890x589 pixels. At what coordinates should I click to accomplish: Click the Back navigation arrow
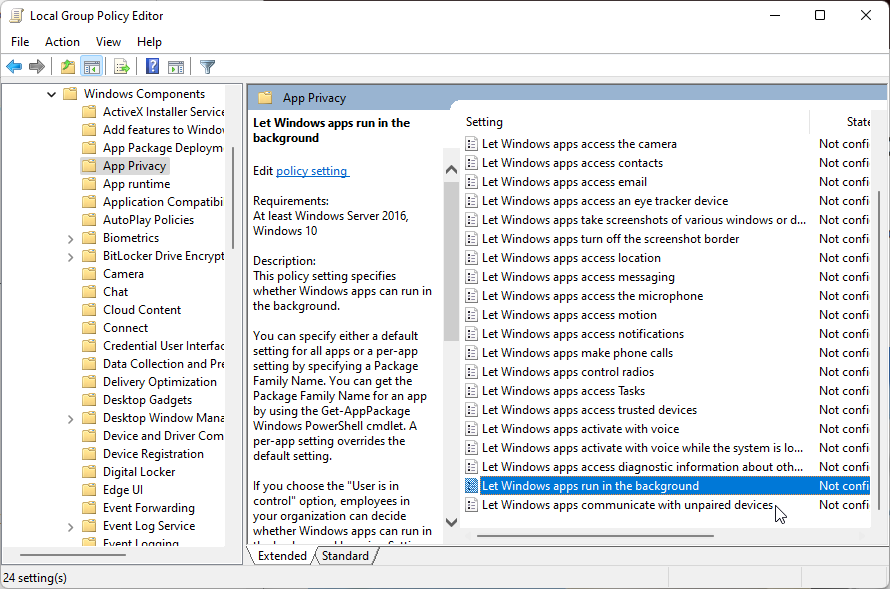coord(14,66)
